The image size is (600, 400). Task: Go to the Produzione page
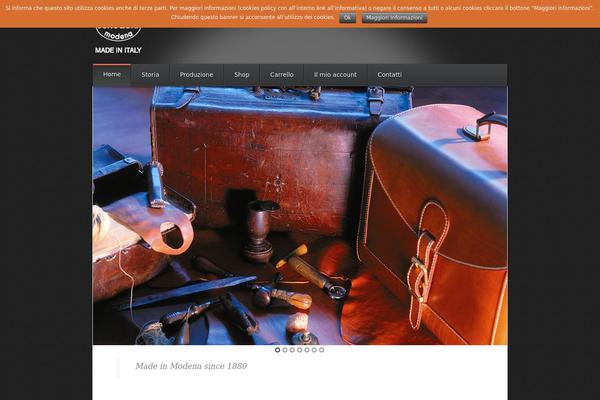point(196,75)
